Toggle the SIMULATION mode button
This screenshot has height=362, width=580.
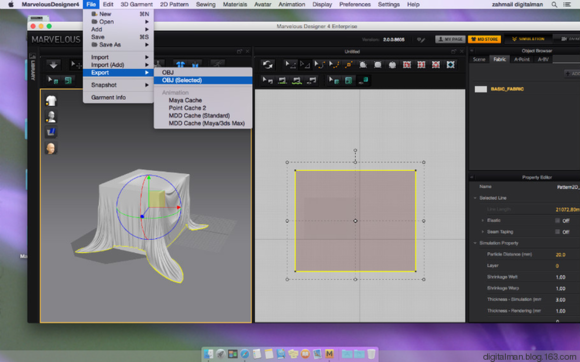pos(528,39)
